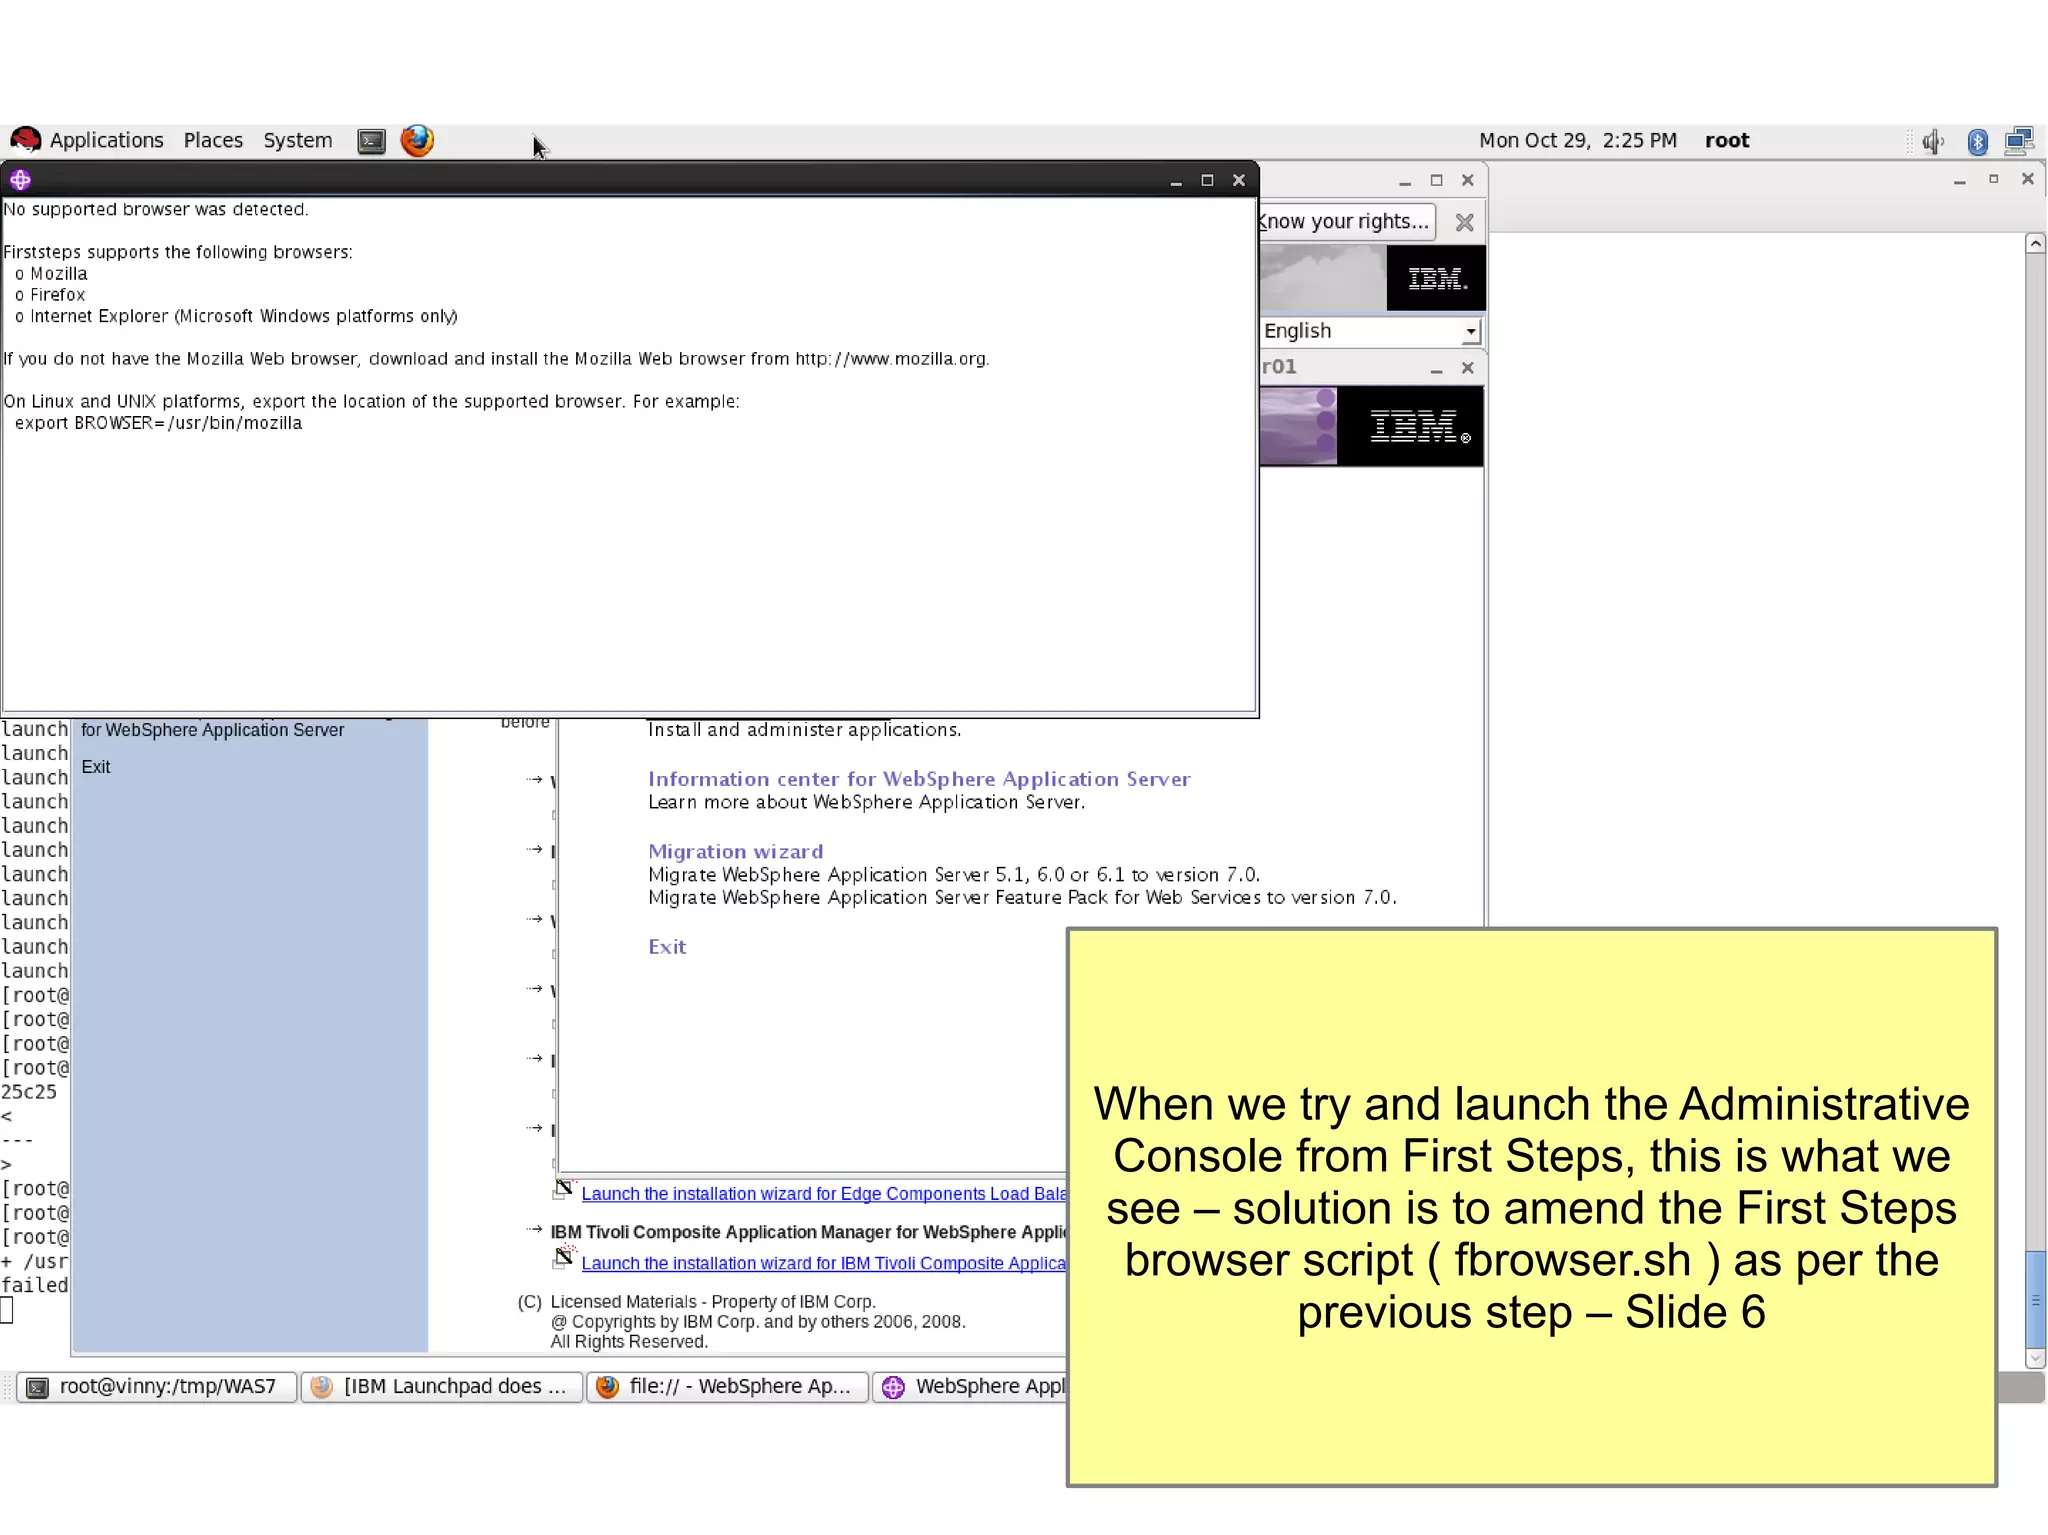Click the Install and administer applications text
2048x1535 pixels.
point(804,730)
